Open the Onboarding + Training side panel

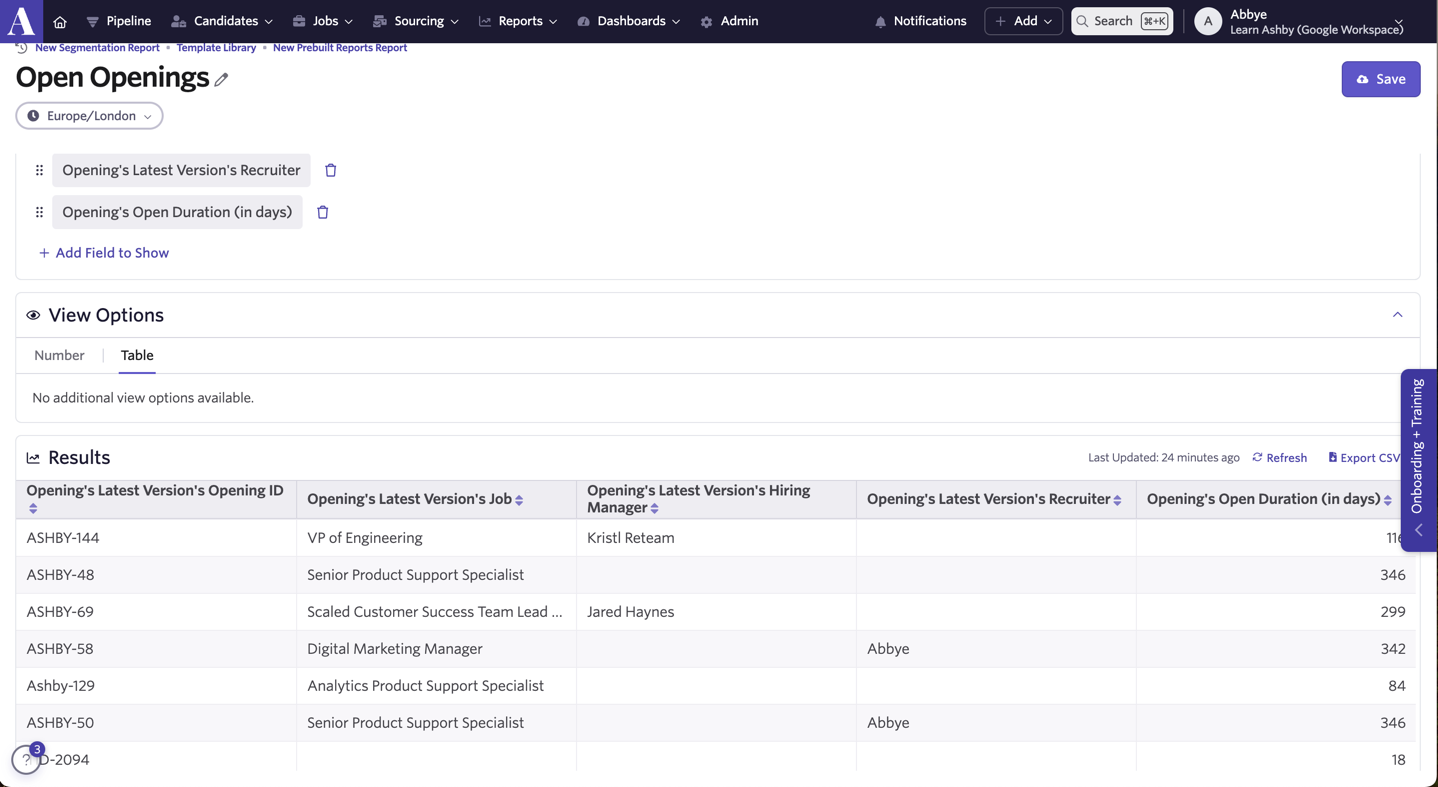1418,460
